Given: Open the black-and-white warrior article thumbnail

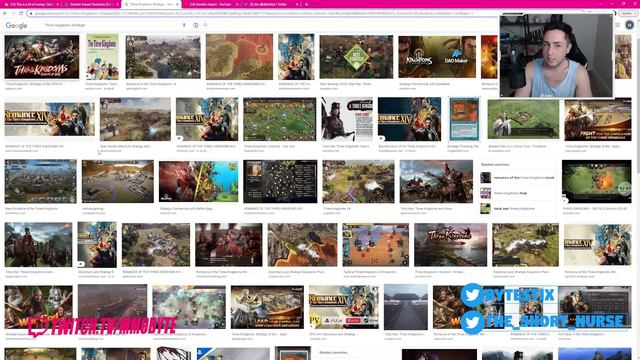Looking at the screenshot, I should [x=347, y=119].
